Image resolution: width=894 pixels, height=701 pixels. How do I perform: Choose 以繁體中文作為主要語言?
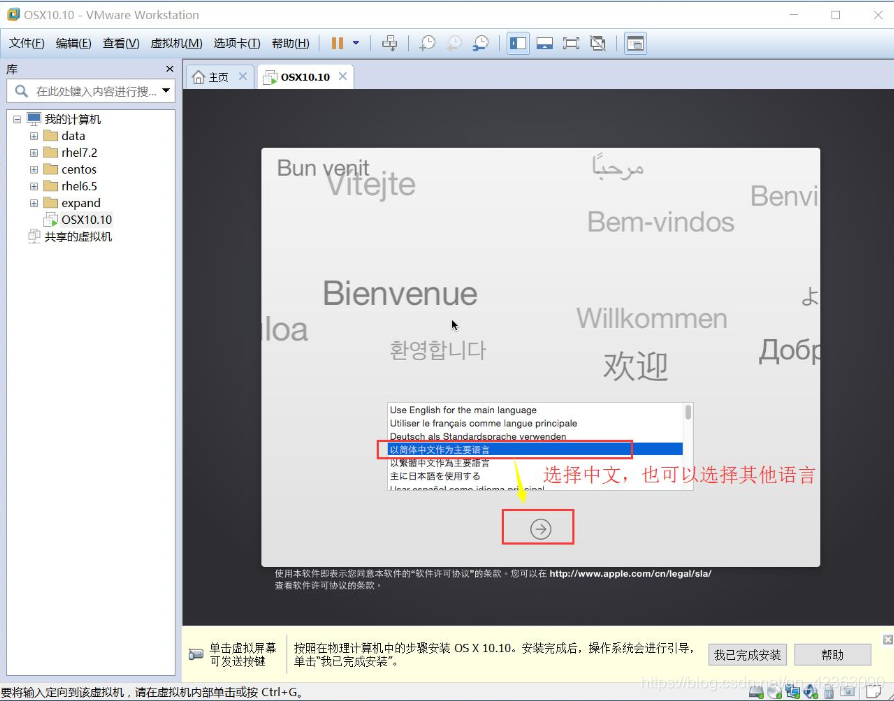click(x=536, y=463)
